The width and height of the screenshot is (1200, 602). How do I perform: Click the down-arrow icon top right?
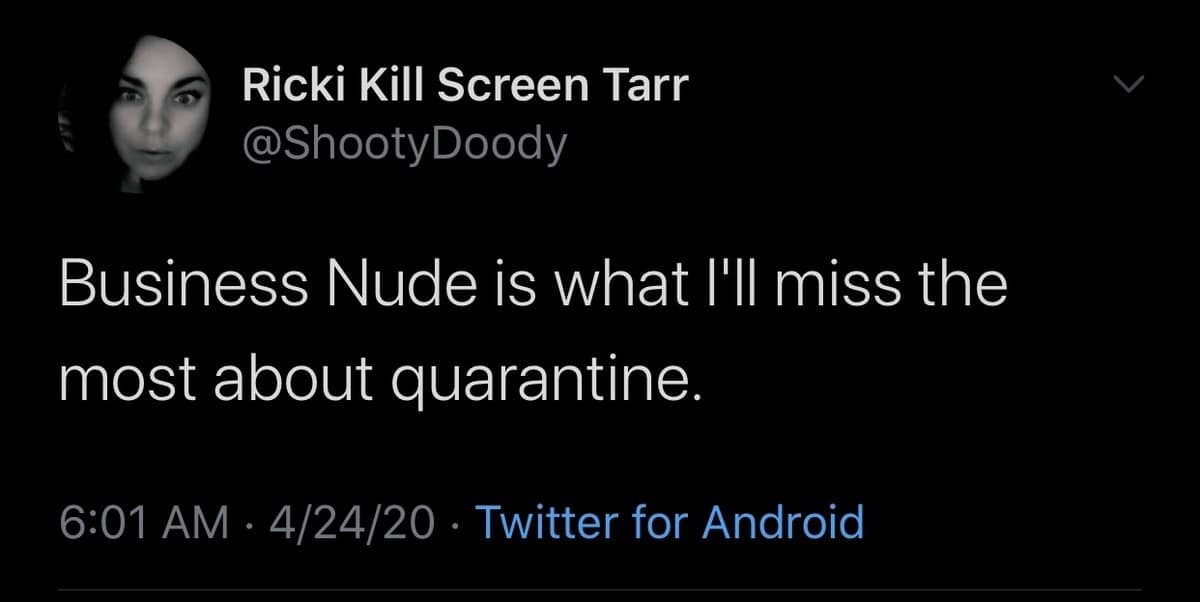click(1130, 85)
